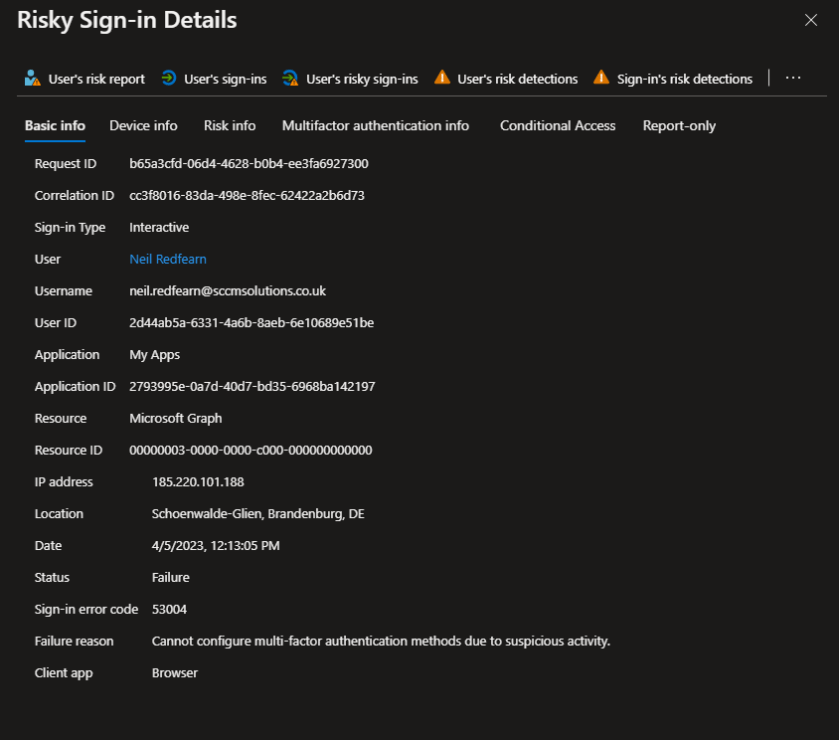Open the more options ellipsis menu

(795, 77)
